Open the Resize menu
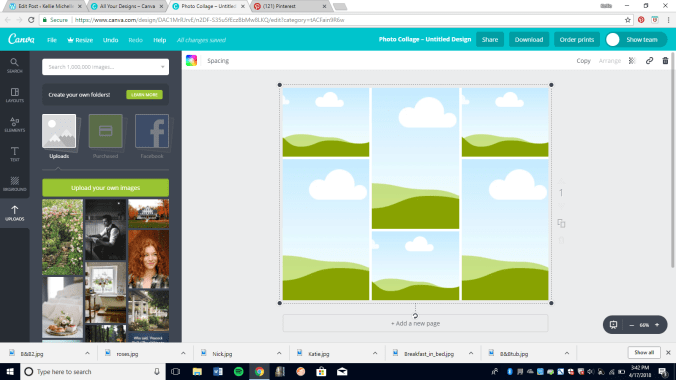 [x=80, y=40]
